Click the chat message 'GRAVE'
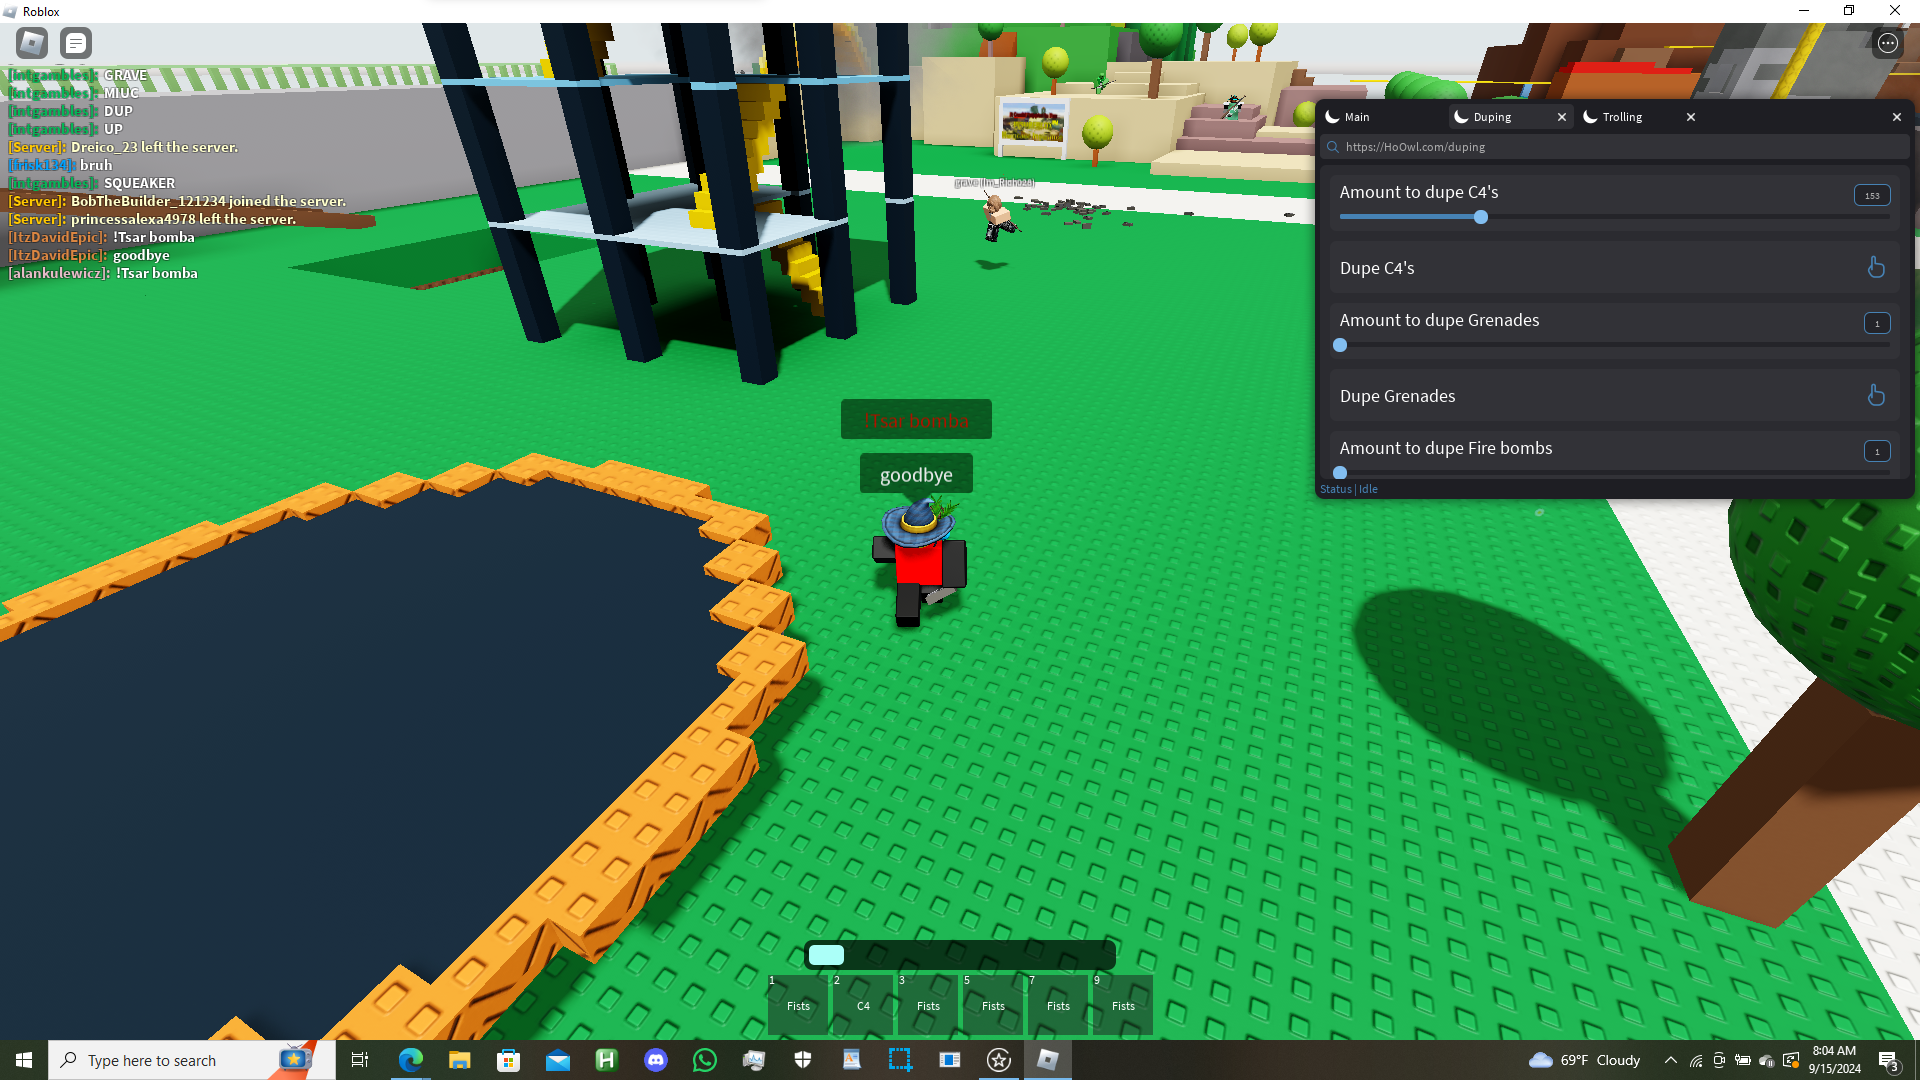This screenshot has width=1920, height=1080. (125, 75)
